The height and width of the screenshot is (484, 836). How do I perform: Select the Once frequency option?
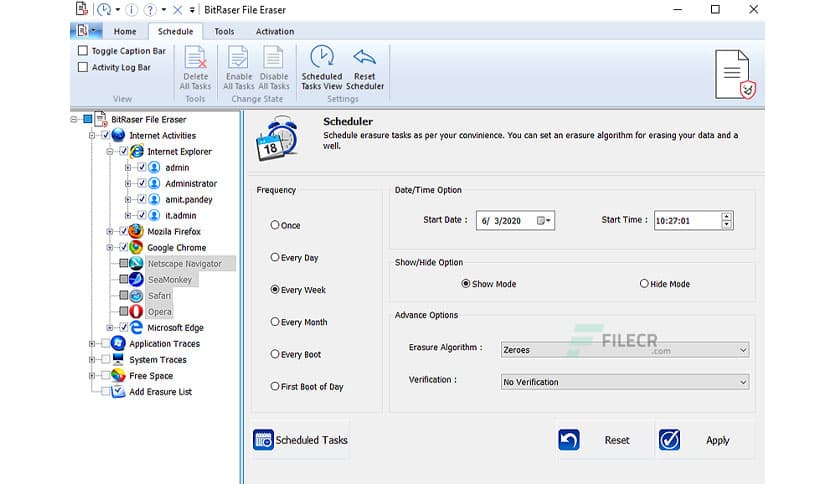275,225
